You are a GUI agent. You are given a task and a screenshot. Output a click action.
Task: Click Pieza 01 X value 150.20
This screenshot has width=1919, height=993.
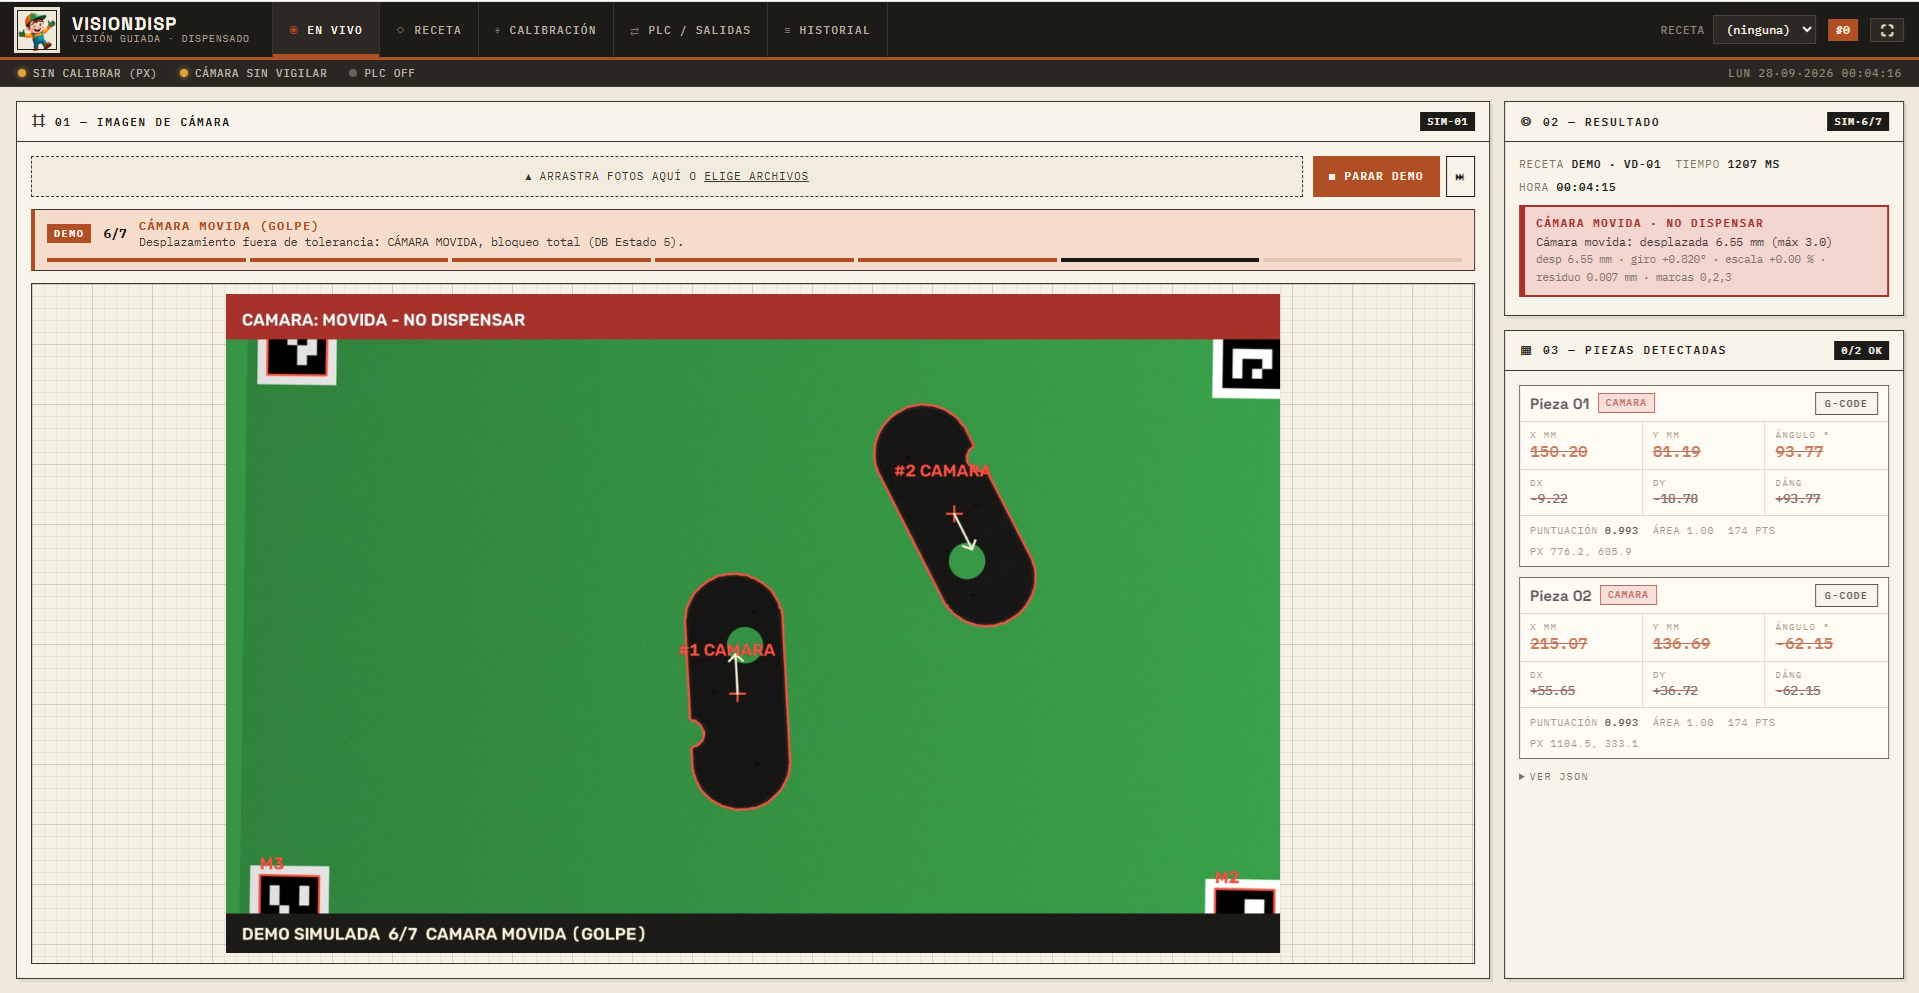1559,452
